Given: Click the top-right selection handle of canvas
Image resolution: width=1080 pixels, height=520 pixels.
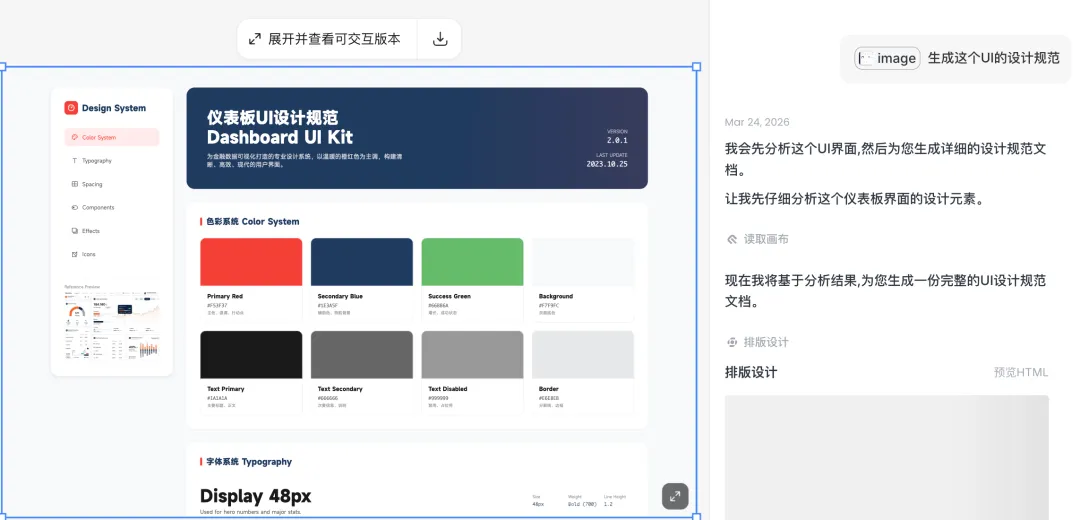Looking at the screenshot, I should click(696, 67).
